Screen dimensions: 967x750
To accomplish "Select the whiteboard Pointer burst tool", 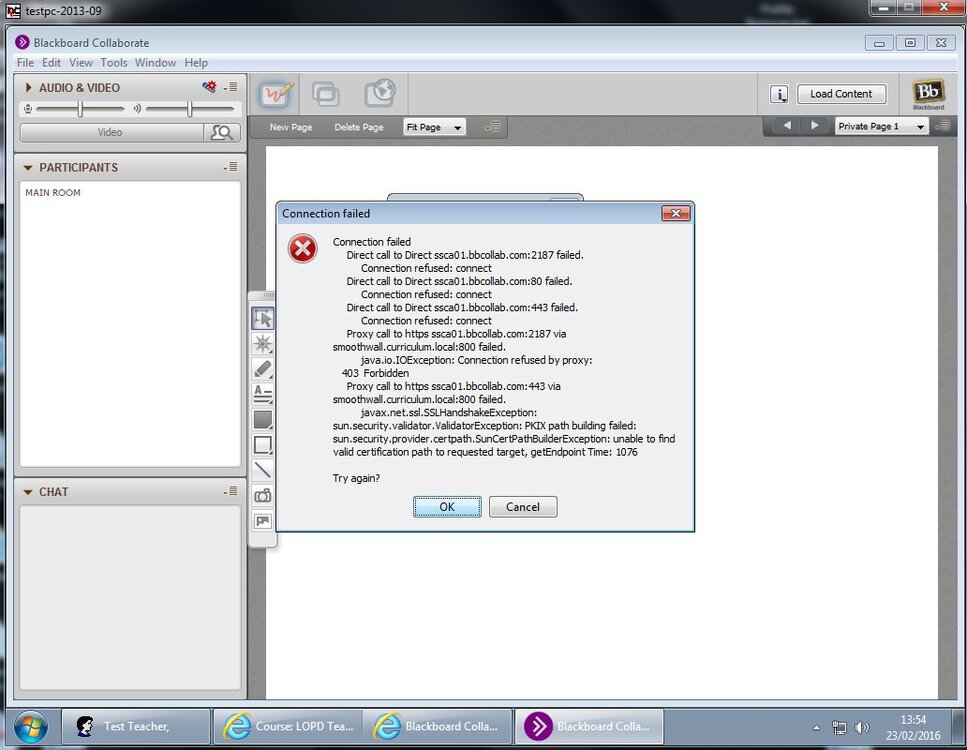I will click(x=263, y=344).
